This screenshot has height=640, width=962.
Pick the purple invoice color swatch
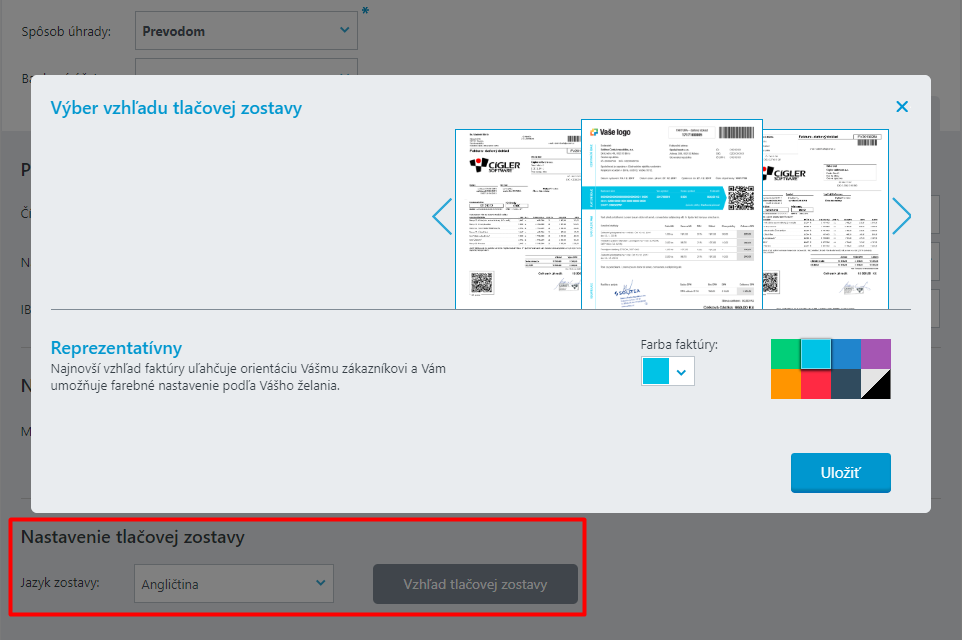pos(875,354)
